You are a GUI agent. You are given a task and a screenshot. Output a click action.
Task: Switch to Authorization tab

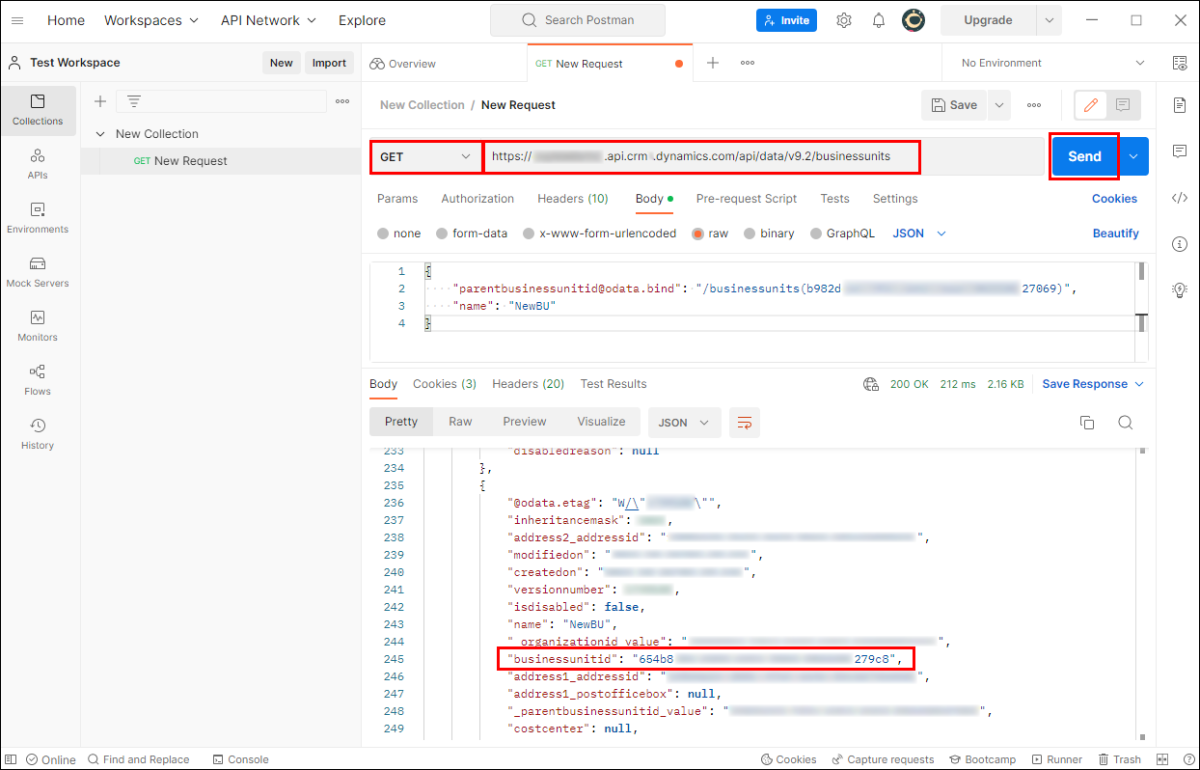[477, 199]
